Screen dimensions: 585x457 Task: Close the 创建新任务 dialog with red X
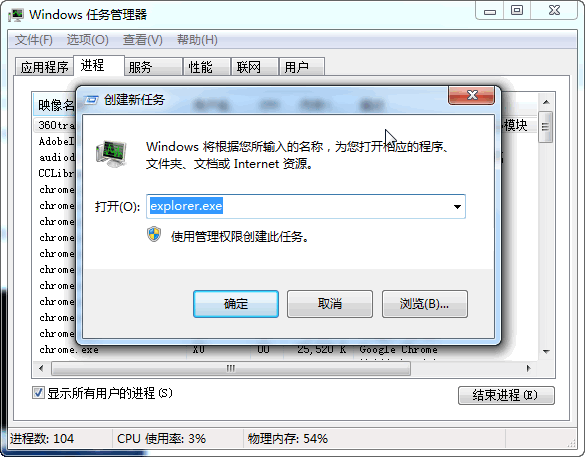point(472,95)
